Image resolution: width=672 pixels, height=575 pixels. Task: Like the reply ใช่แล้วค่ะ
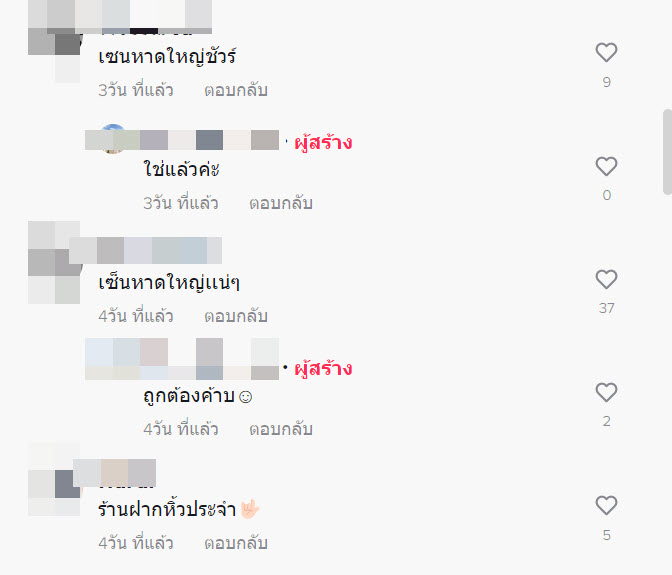click(x=606, y=166)
